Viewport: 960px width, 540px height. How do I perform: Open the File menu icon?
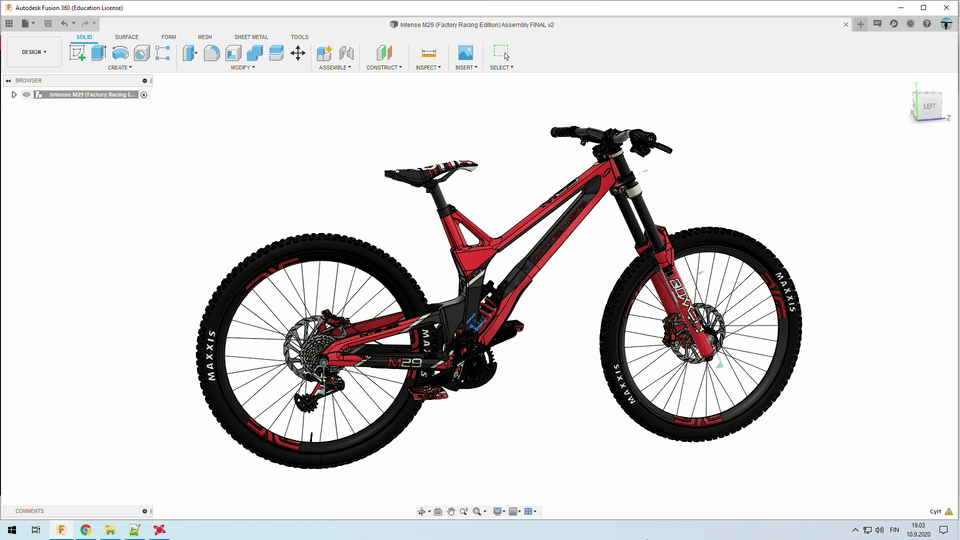point(26,24)
